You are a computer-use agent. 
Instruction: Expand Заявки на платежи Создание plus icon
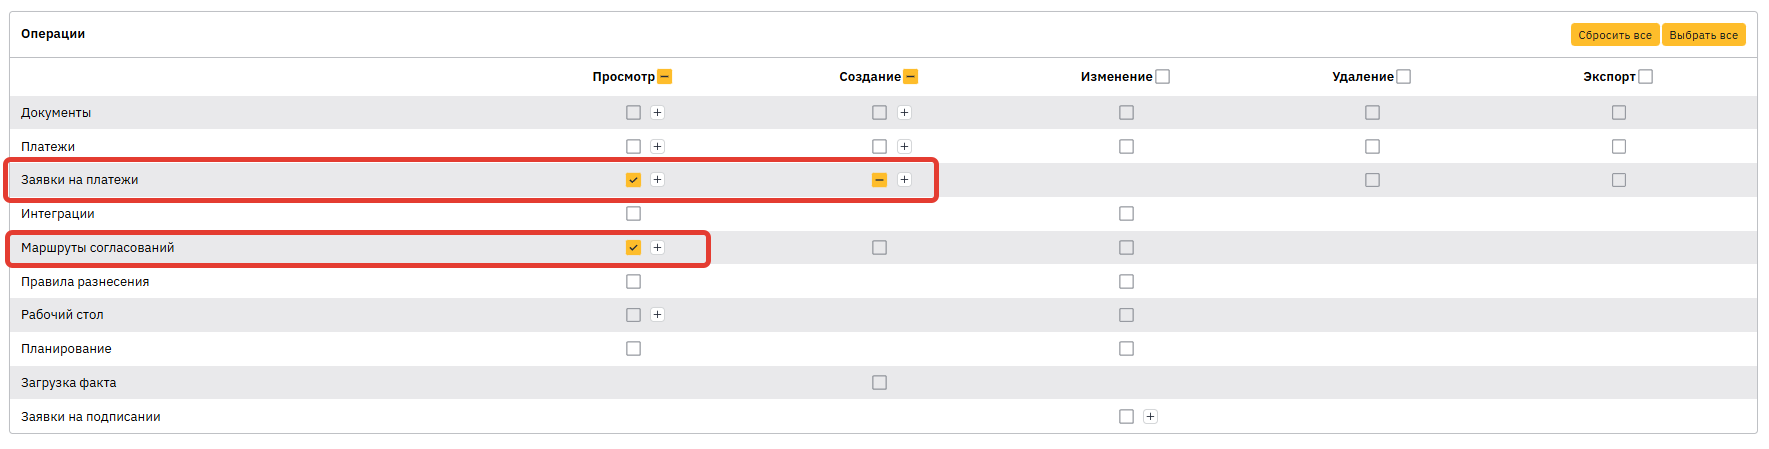click(904, 180)
